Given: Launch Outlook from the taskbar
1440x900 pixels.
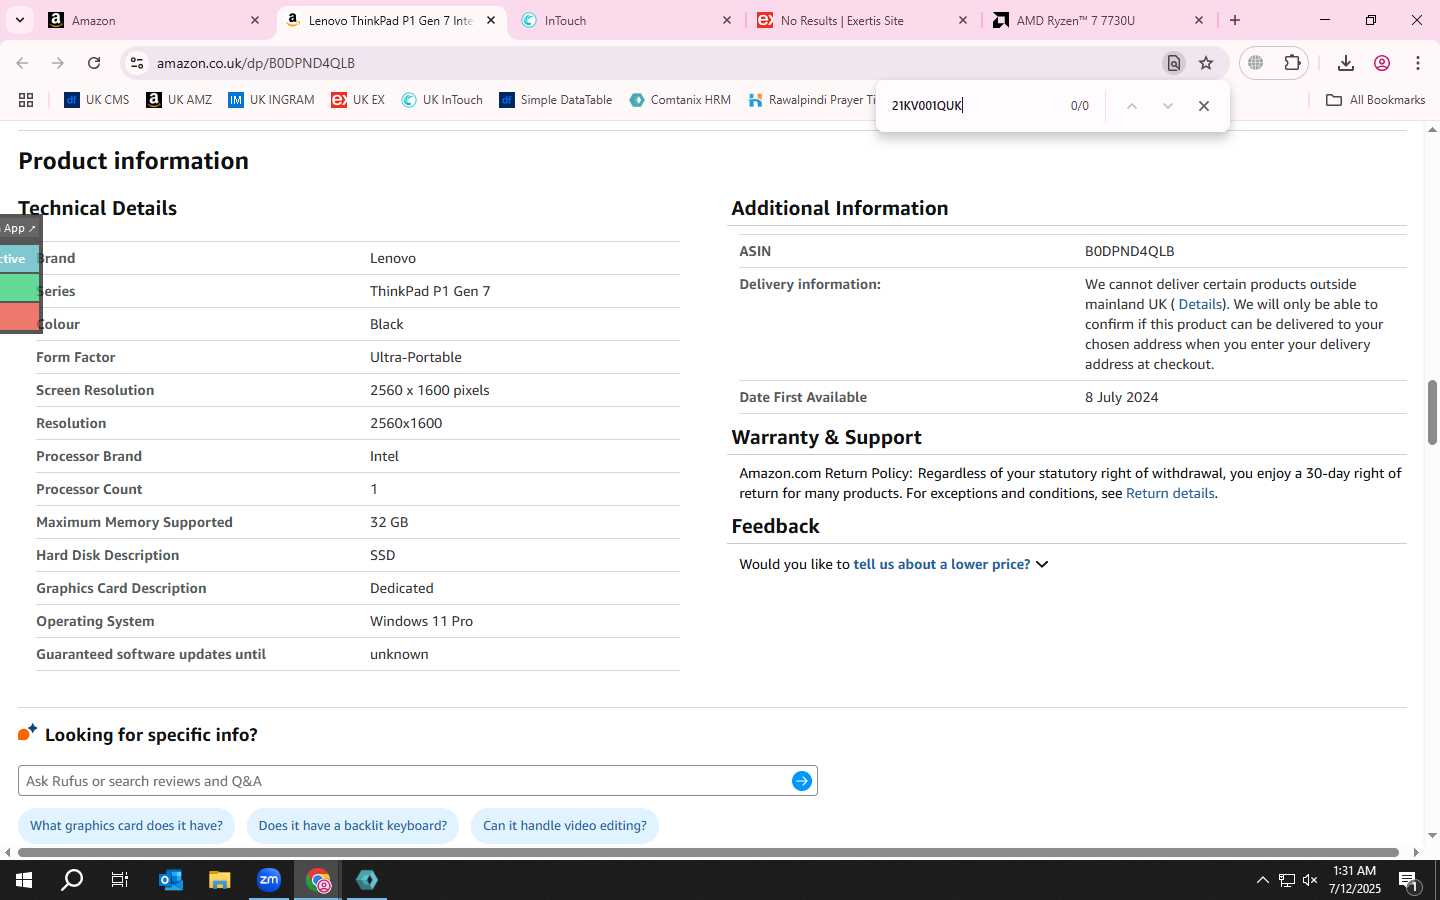Looking at the screenshot, I should (x=171, y=880).
